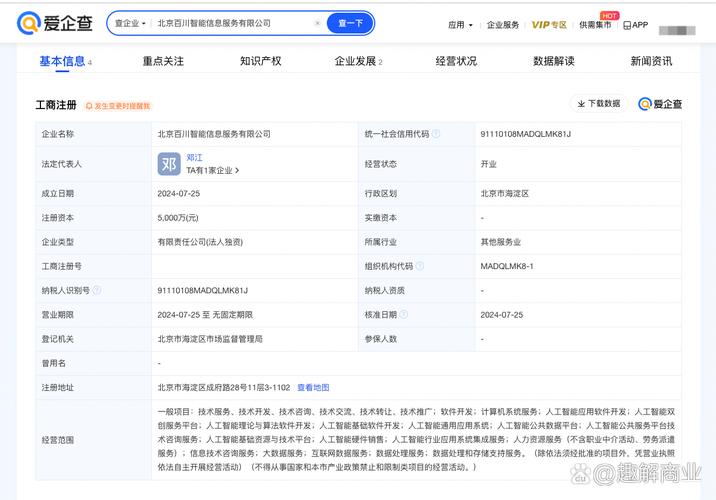This screenshot has height=500, width=716.
Task: Click the 爱企查 logo in the header
Action: point(55,23)
